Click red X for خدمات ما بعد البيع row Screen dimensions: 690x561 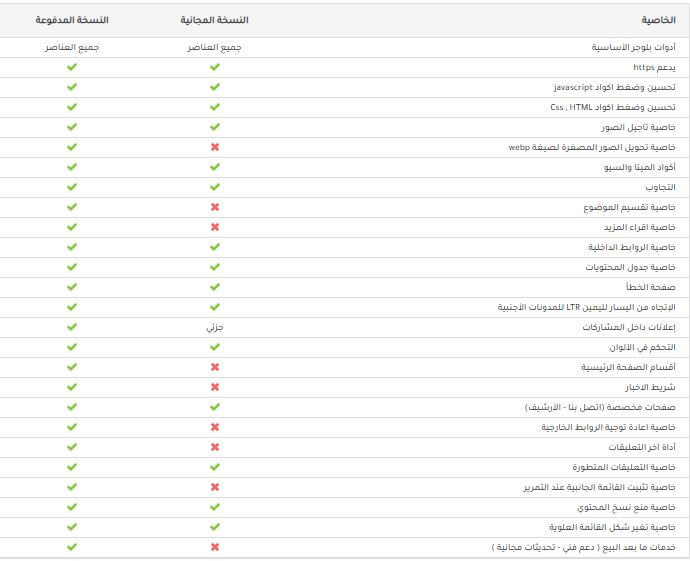click(215, 547)
